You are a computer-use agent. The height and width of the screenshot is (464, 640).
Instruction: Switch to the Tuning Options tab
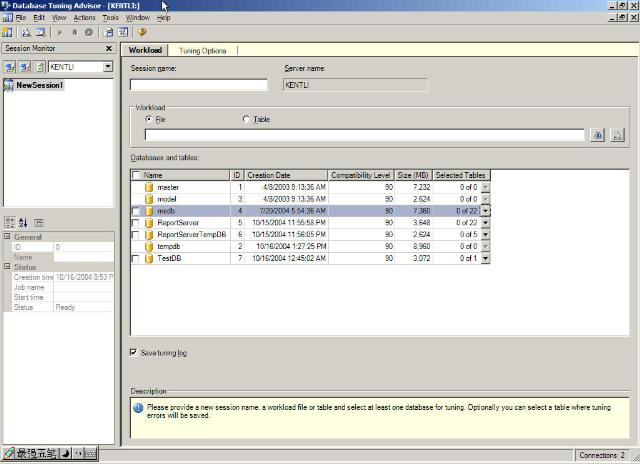(x=203, y=50)
